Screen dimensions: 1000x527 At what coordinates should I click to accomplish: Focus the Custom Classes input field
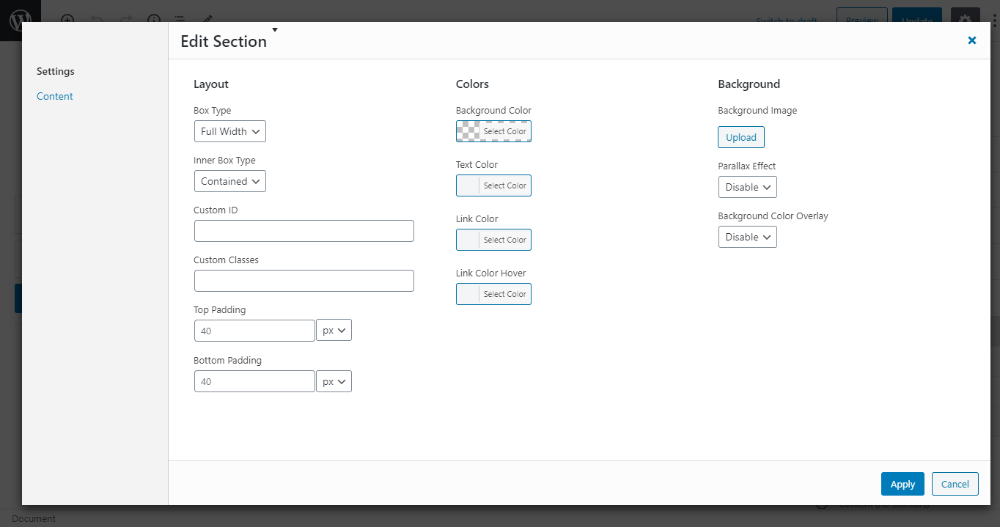304,281
